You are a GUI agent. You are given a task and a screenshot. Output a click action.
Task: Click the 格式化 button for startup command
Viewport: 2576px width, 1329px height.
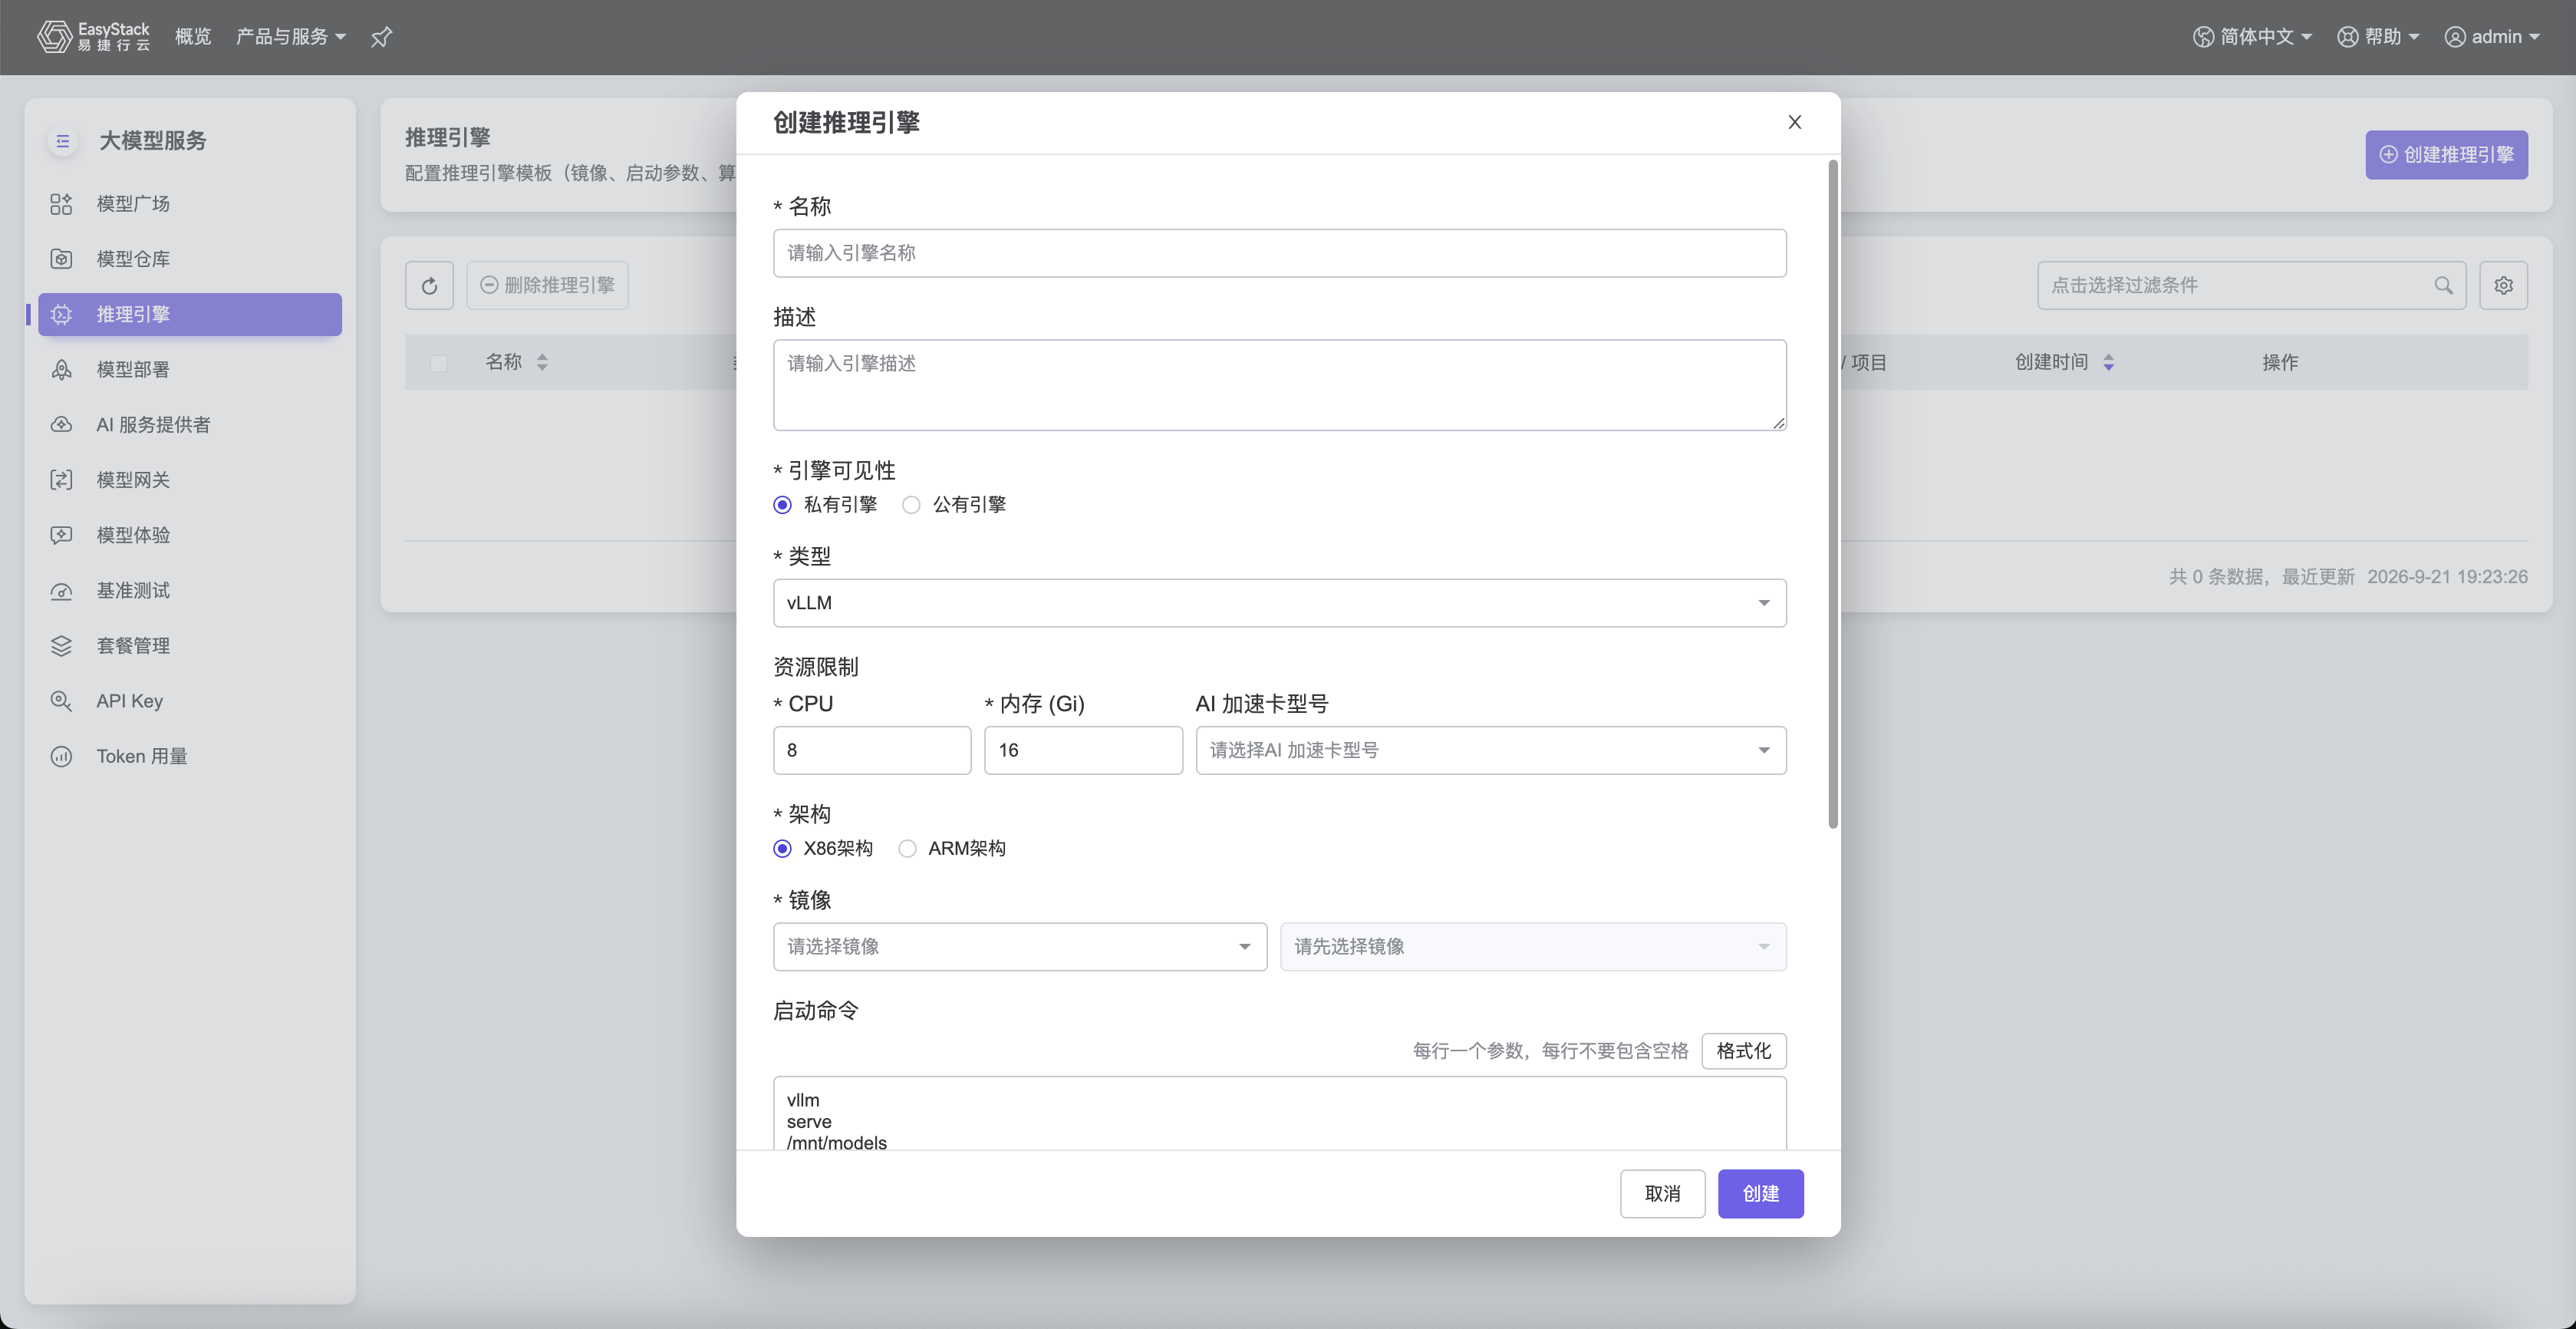(1743, 1051)
